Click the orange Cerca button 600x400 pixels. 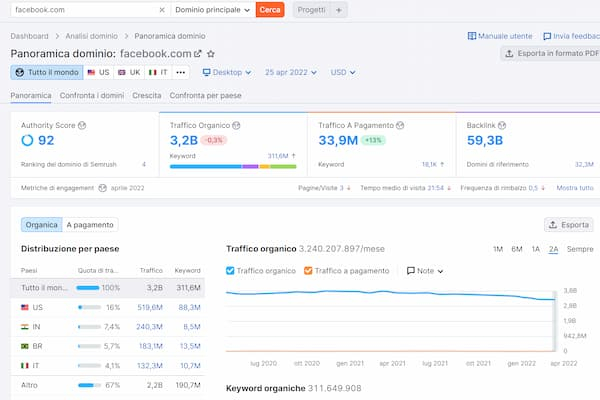pos(270,10)
